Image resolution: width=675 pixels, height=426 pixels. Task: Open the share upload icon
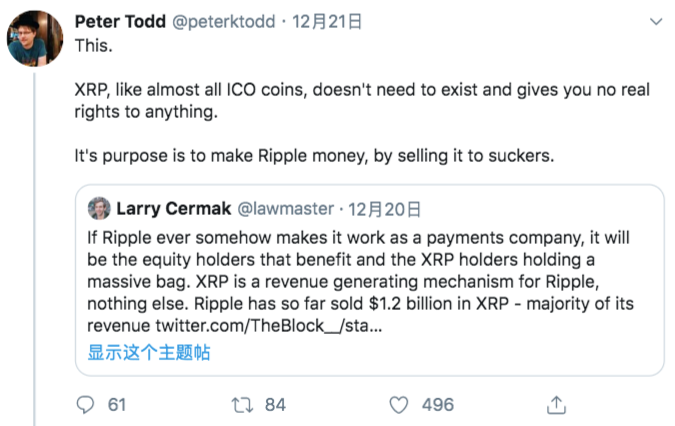point(556,404)
